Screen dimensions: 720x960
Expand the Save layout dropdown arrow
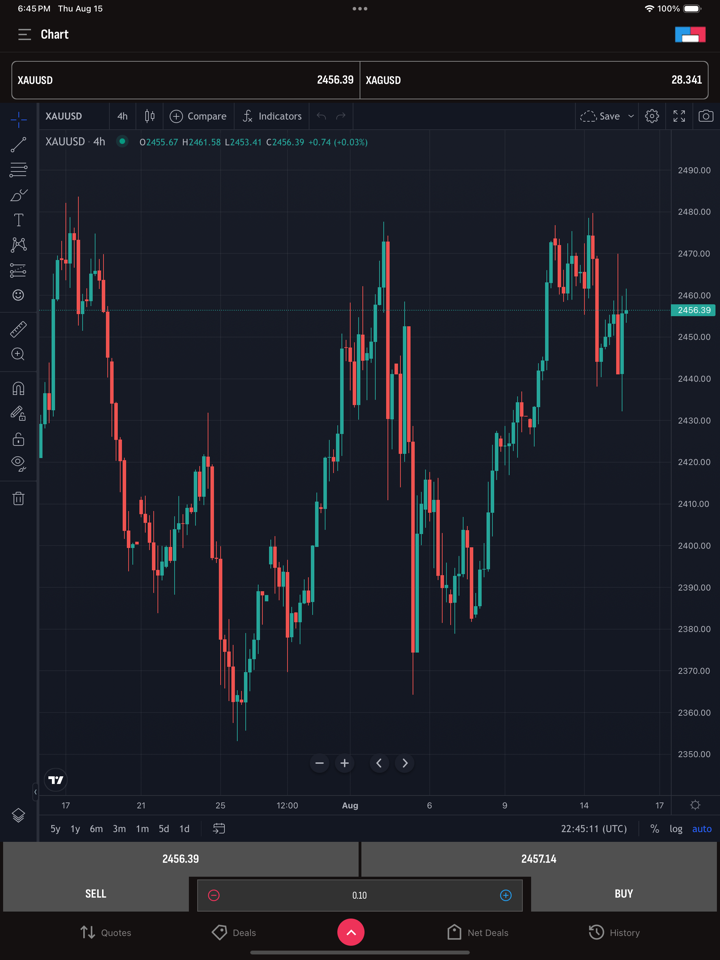click(631, 116)
